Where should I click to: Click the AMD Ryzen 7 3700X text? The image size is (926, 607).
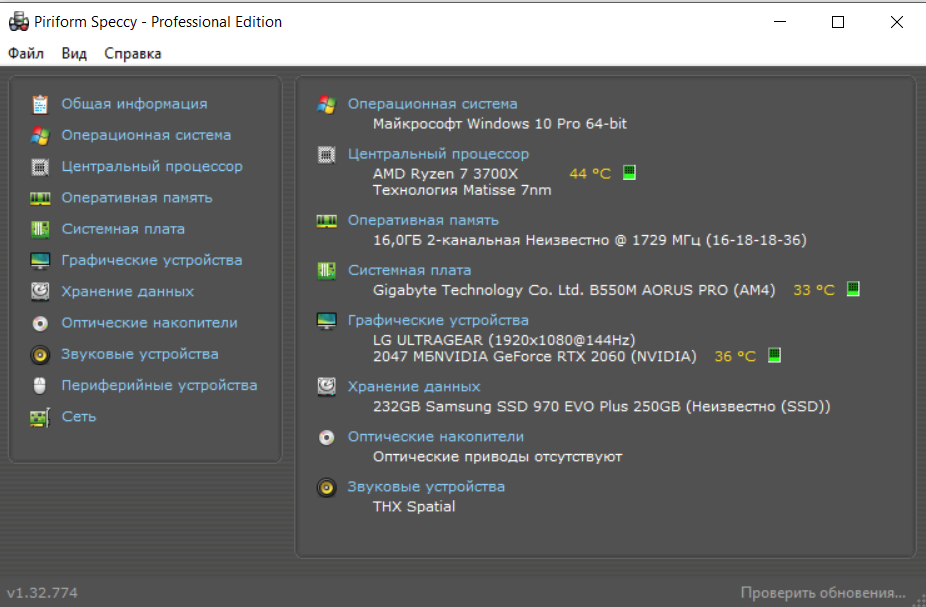point(445,174)
